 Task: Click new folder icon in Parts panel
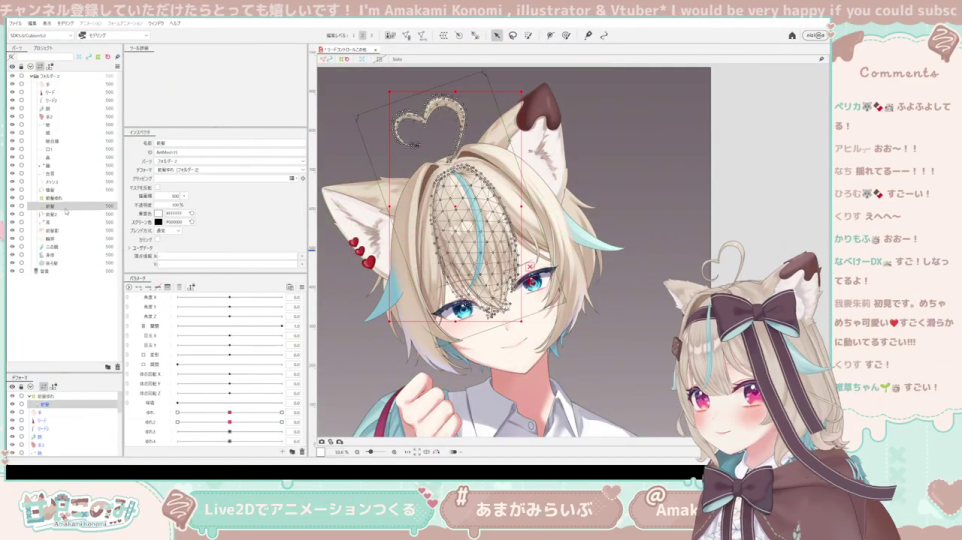point(108,367)
